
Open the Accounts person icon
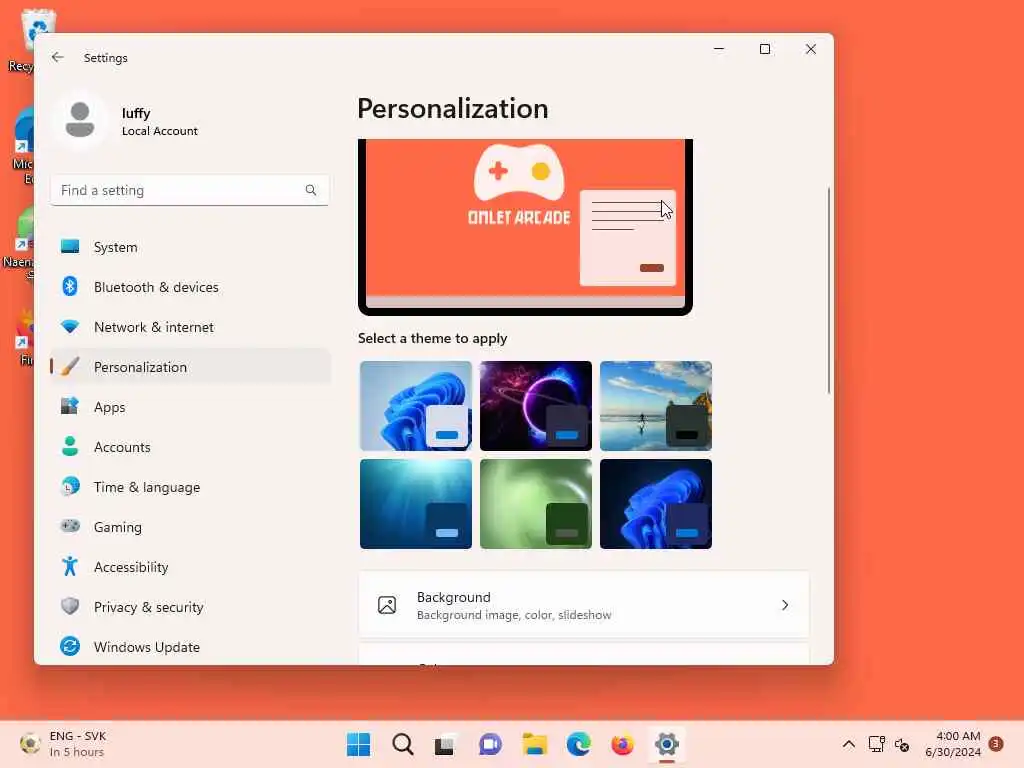(70, 447)
